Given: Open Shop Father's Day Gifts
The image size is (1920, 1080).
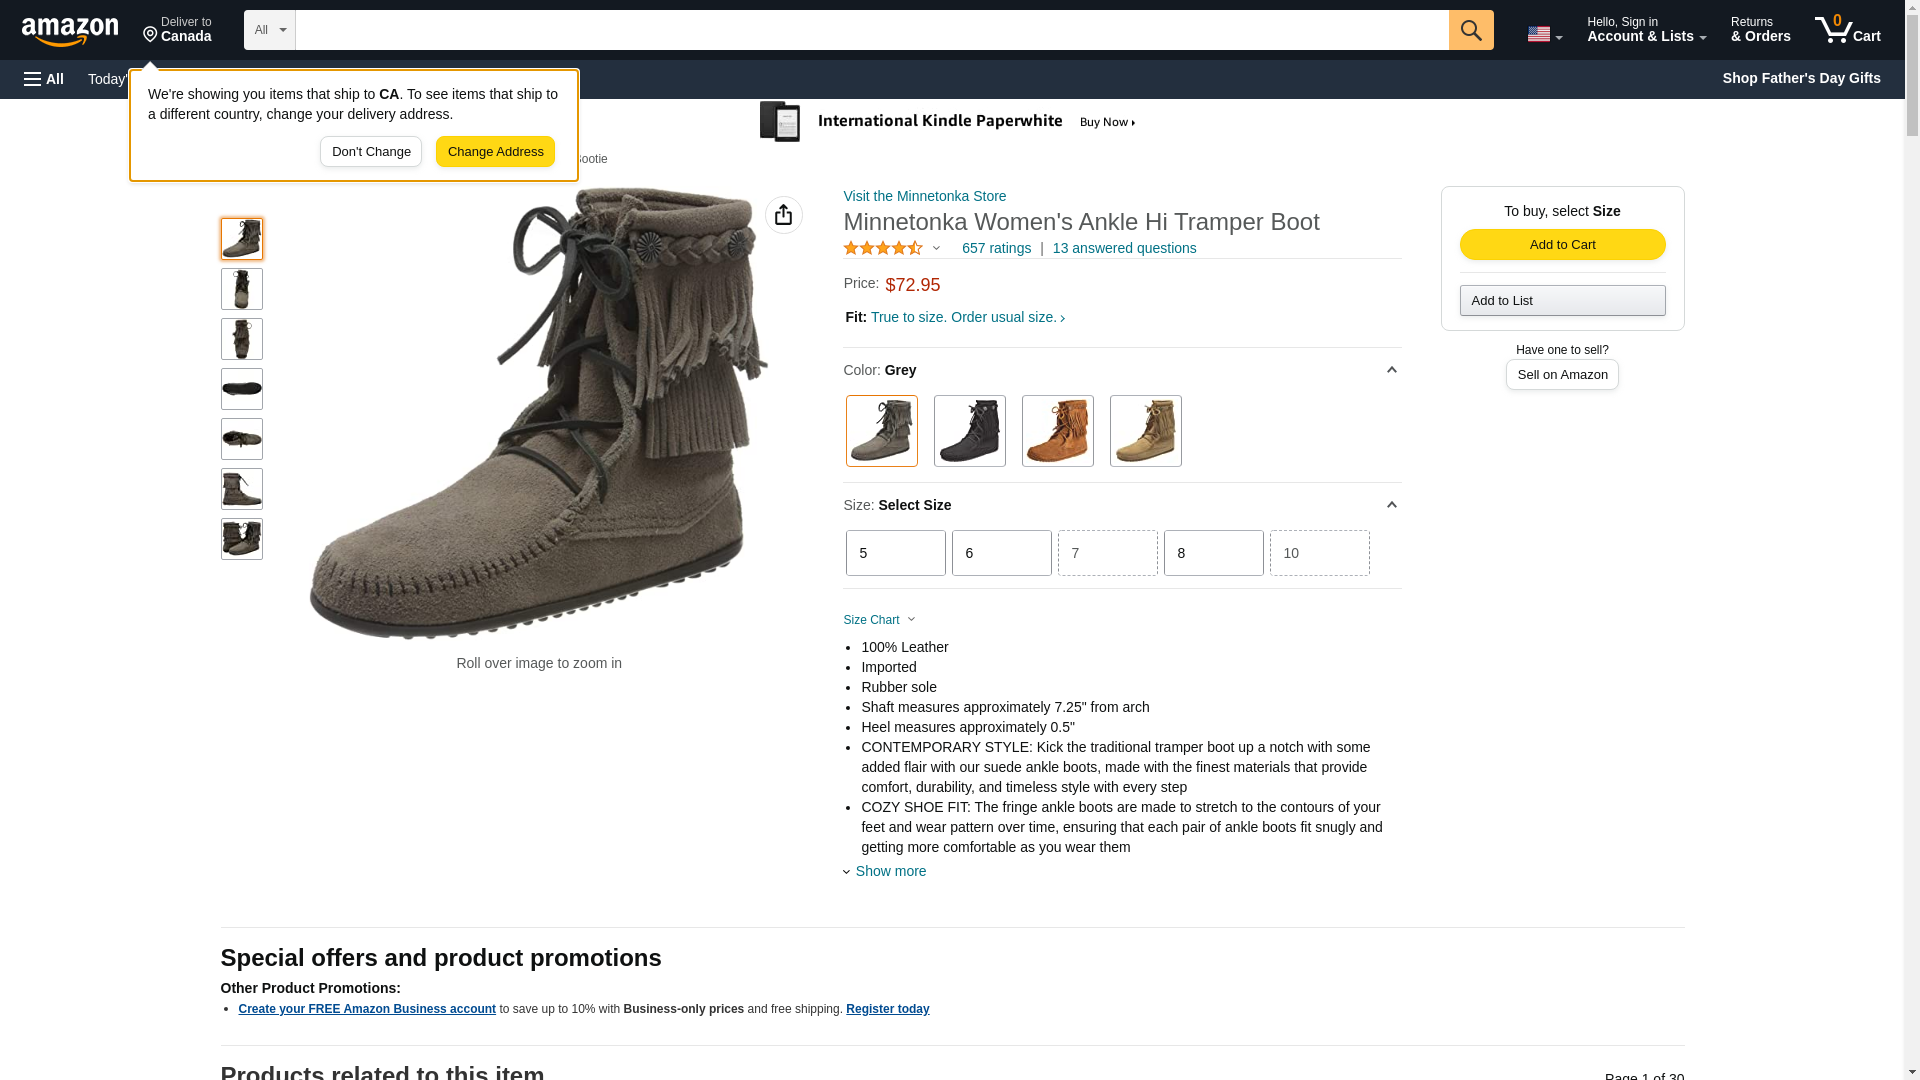Looking at the screenshot, I should click(1801, 78).
